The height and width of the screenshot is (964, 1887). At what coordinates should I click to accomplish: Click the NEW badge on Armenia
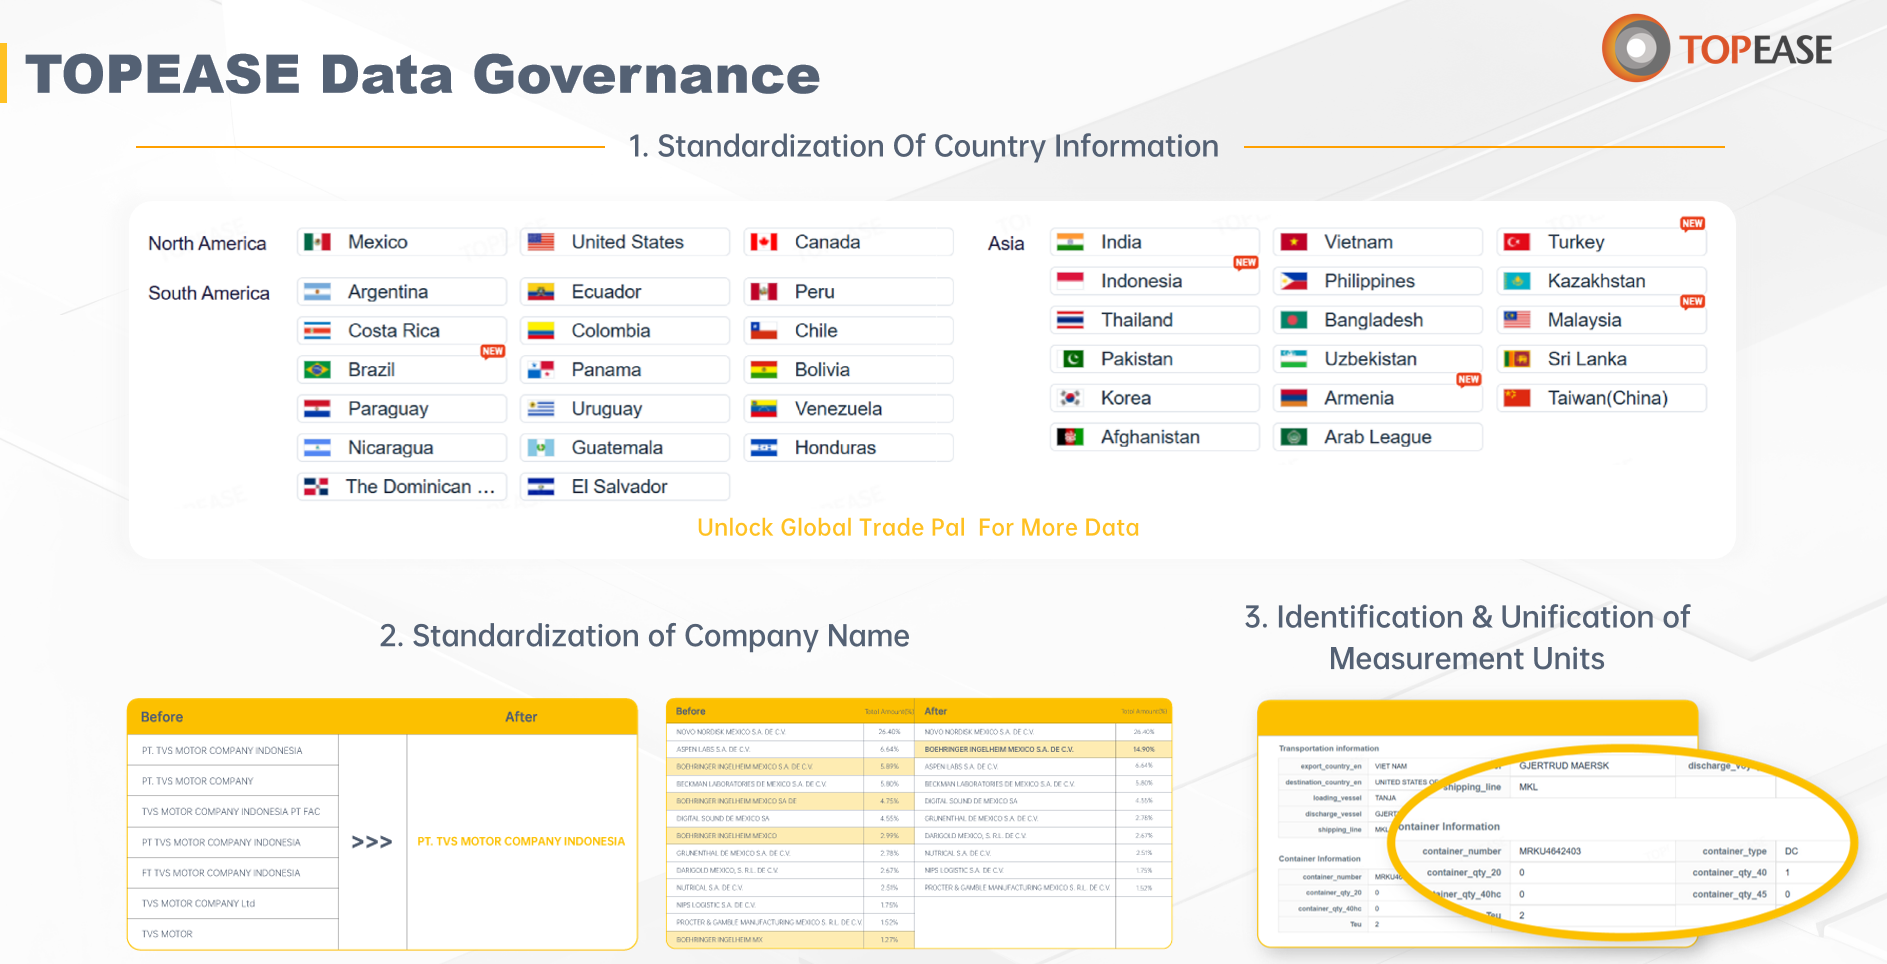(x=1468, y=380)
